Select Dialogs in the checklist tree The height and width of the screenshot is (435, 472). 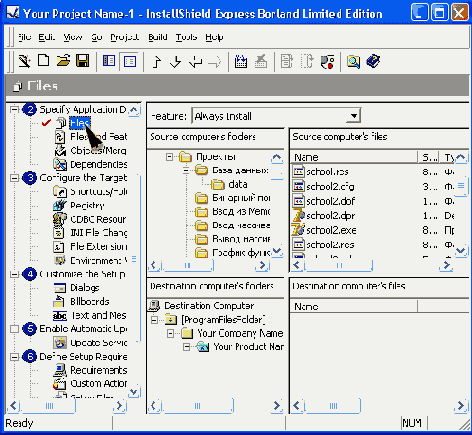click(x=84, y=287)
